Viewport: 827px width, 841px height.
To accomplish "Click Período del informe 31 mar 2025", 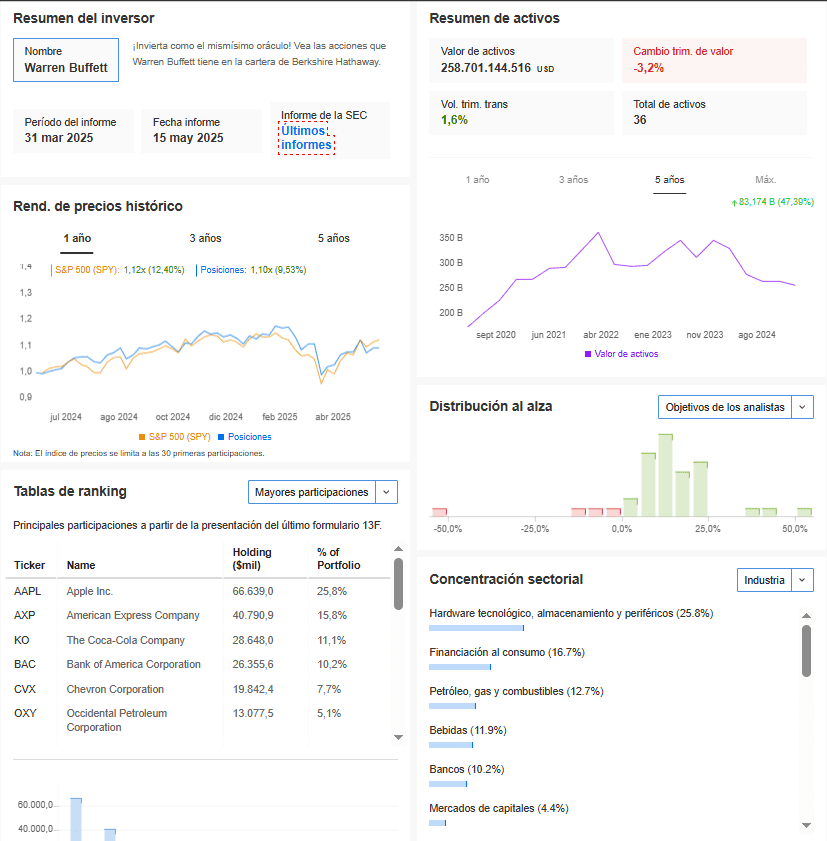I will 73,130.
